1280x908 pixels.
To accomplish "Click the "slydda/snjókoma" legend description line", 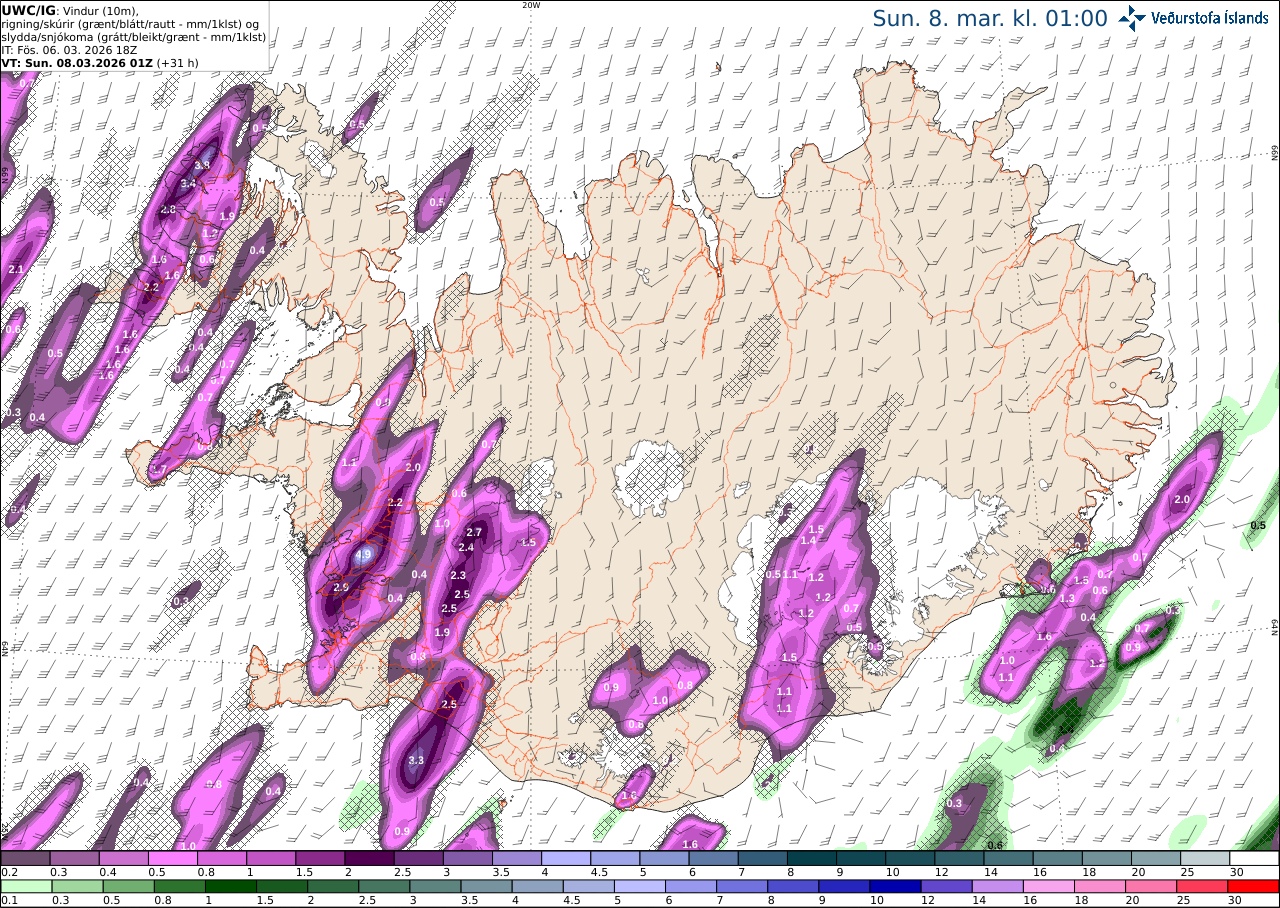I will [133, 36].
